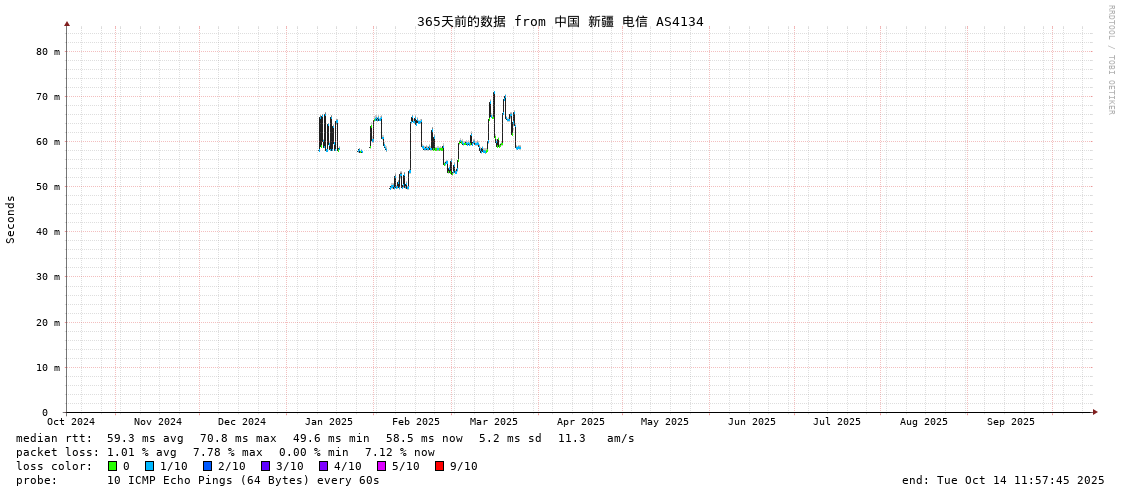This screenshot has height=494, width=1121.
Task: Click the red 9/10 loss color swatch
Action: (440, 466)
